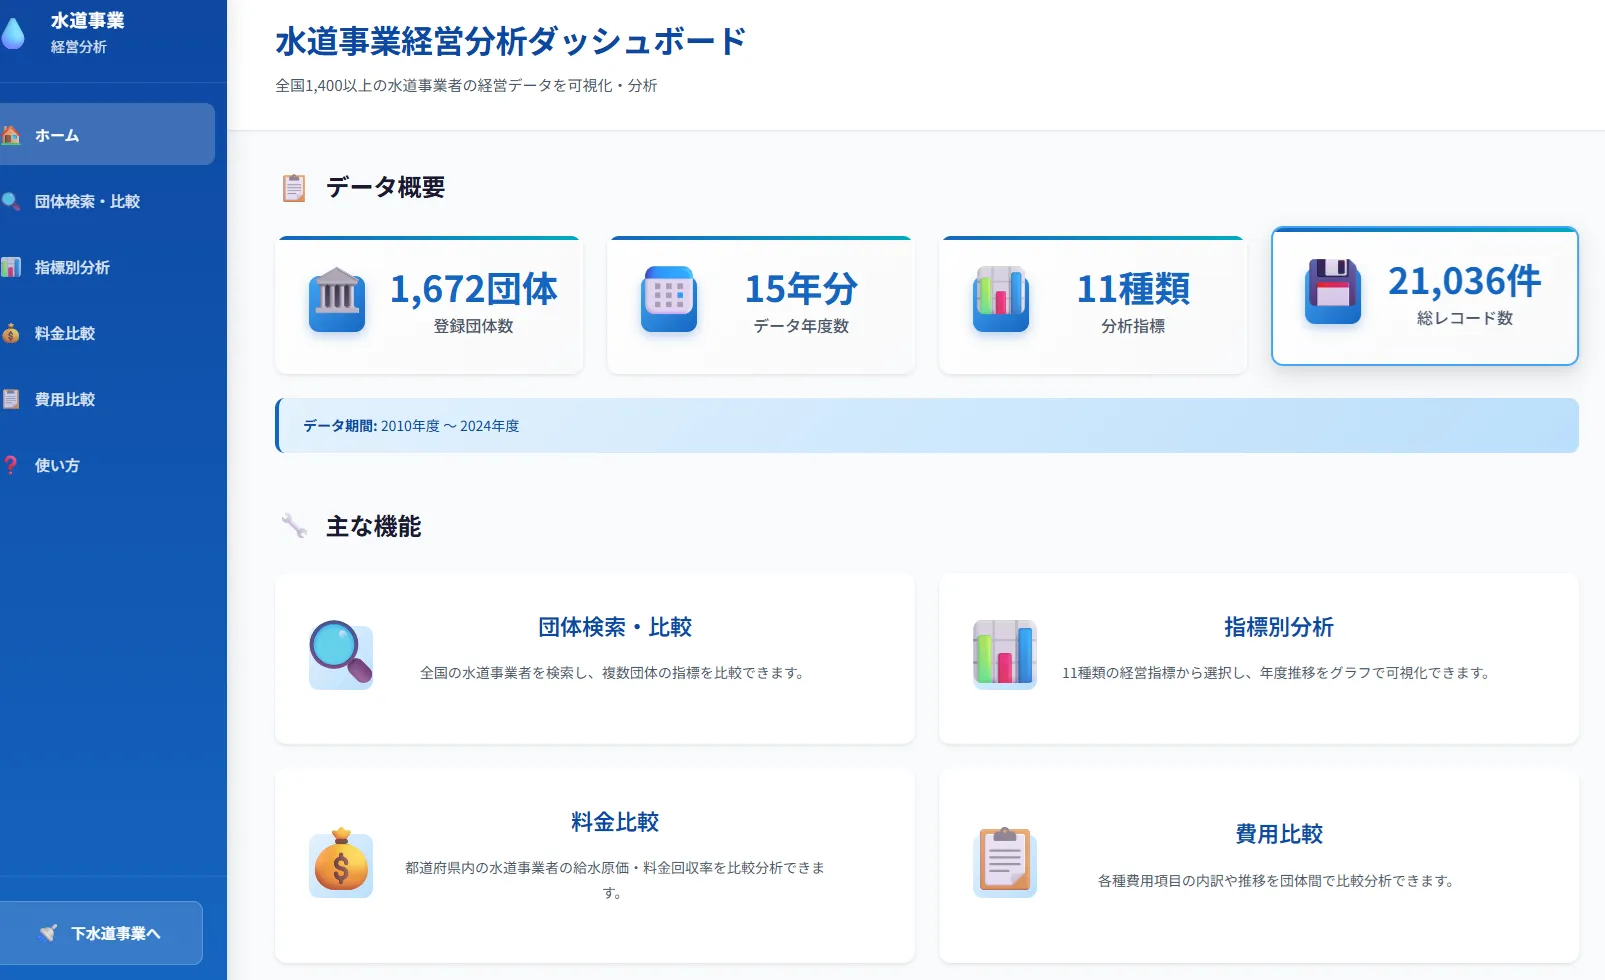This screenshot has height=980, width=1605.
Task: Open the 団体検索・比較 feature card title
Action: click(615, 627)
